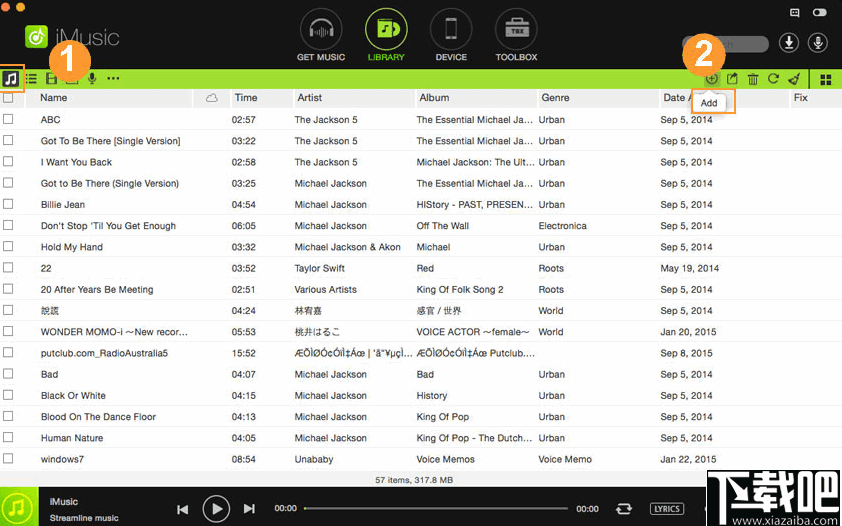Check the box for Bad

point(8,374)
